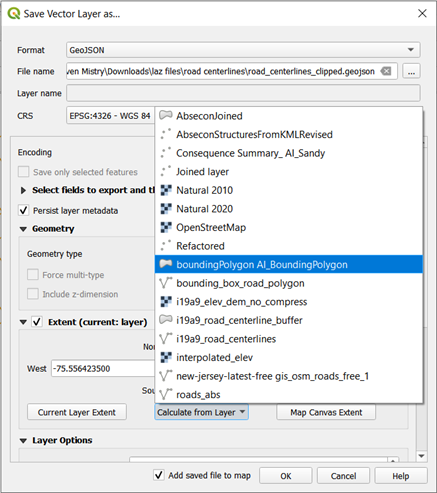Toggle the Extent (current: layer) checkbox
Image resolution: width=437 pixels, height=493 pixels.
37,322
